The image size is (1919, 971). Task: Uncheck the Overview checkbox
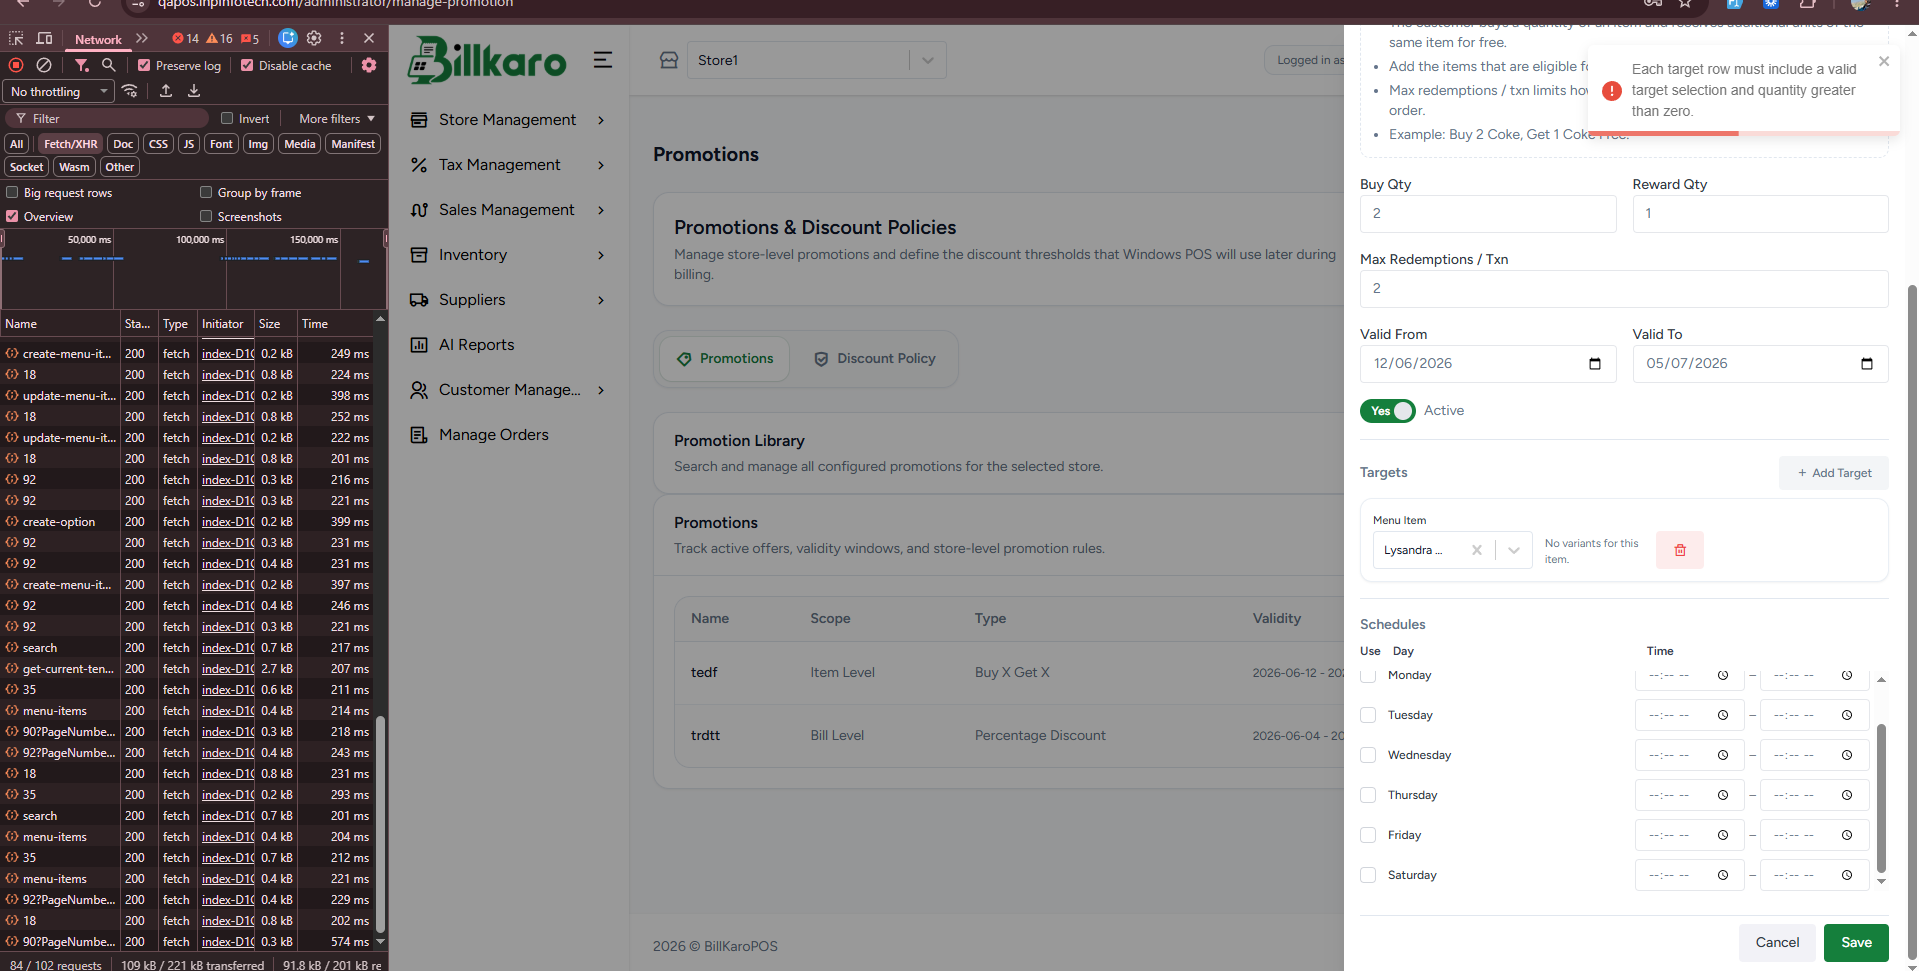click(12, 216)
